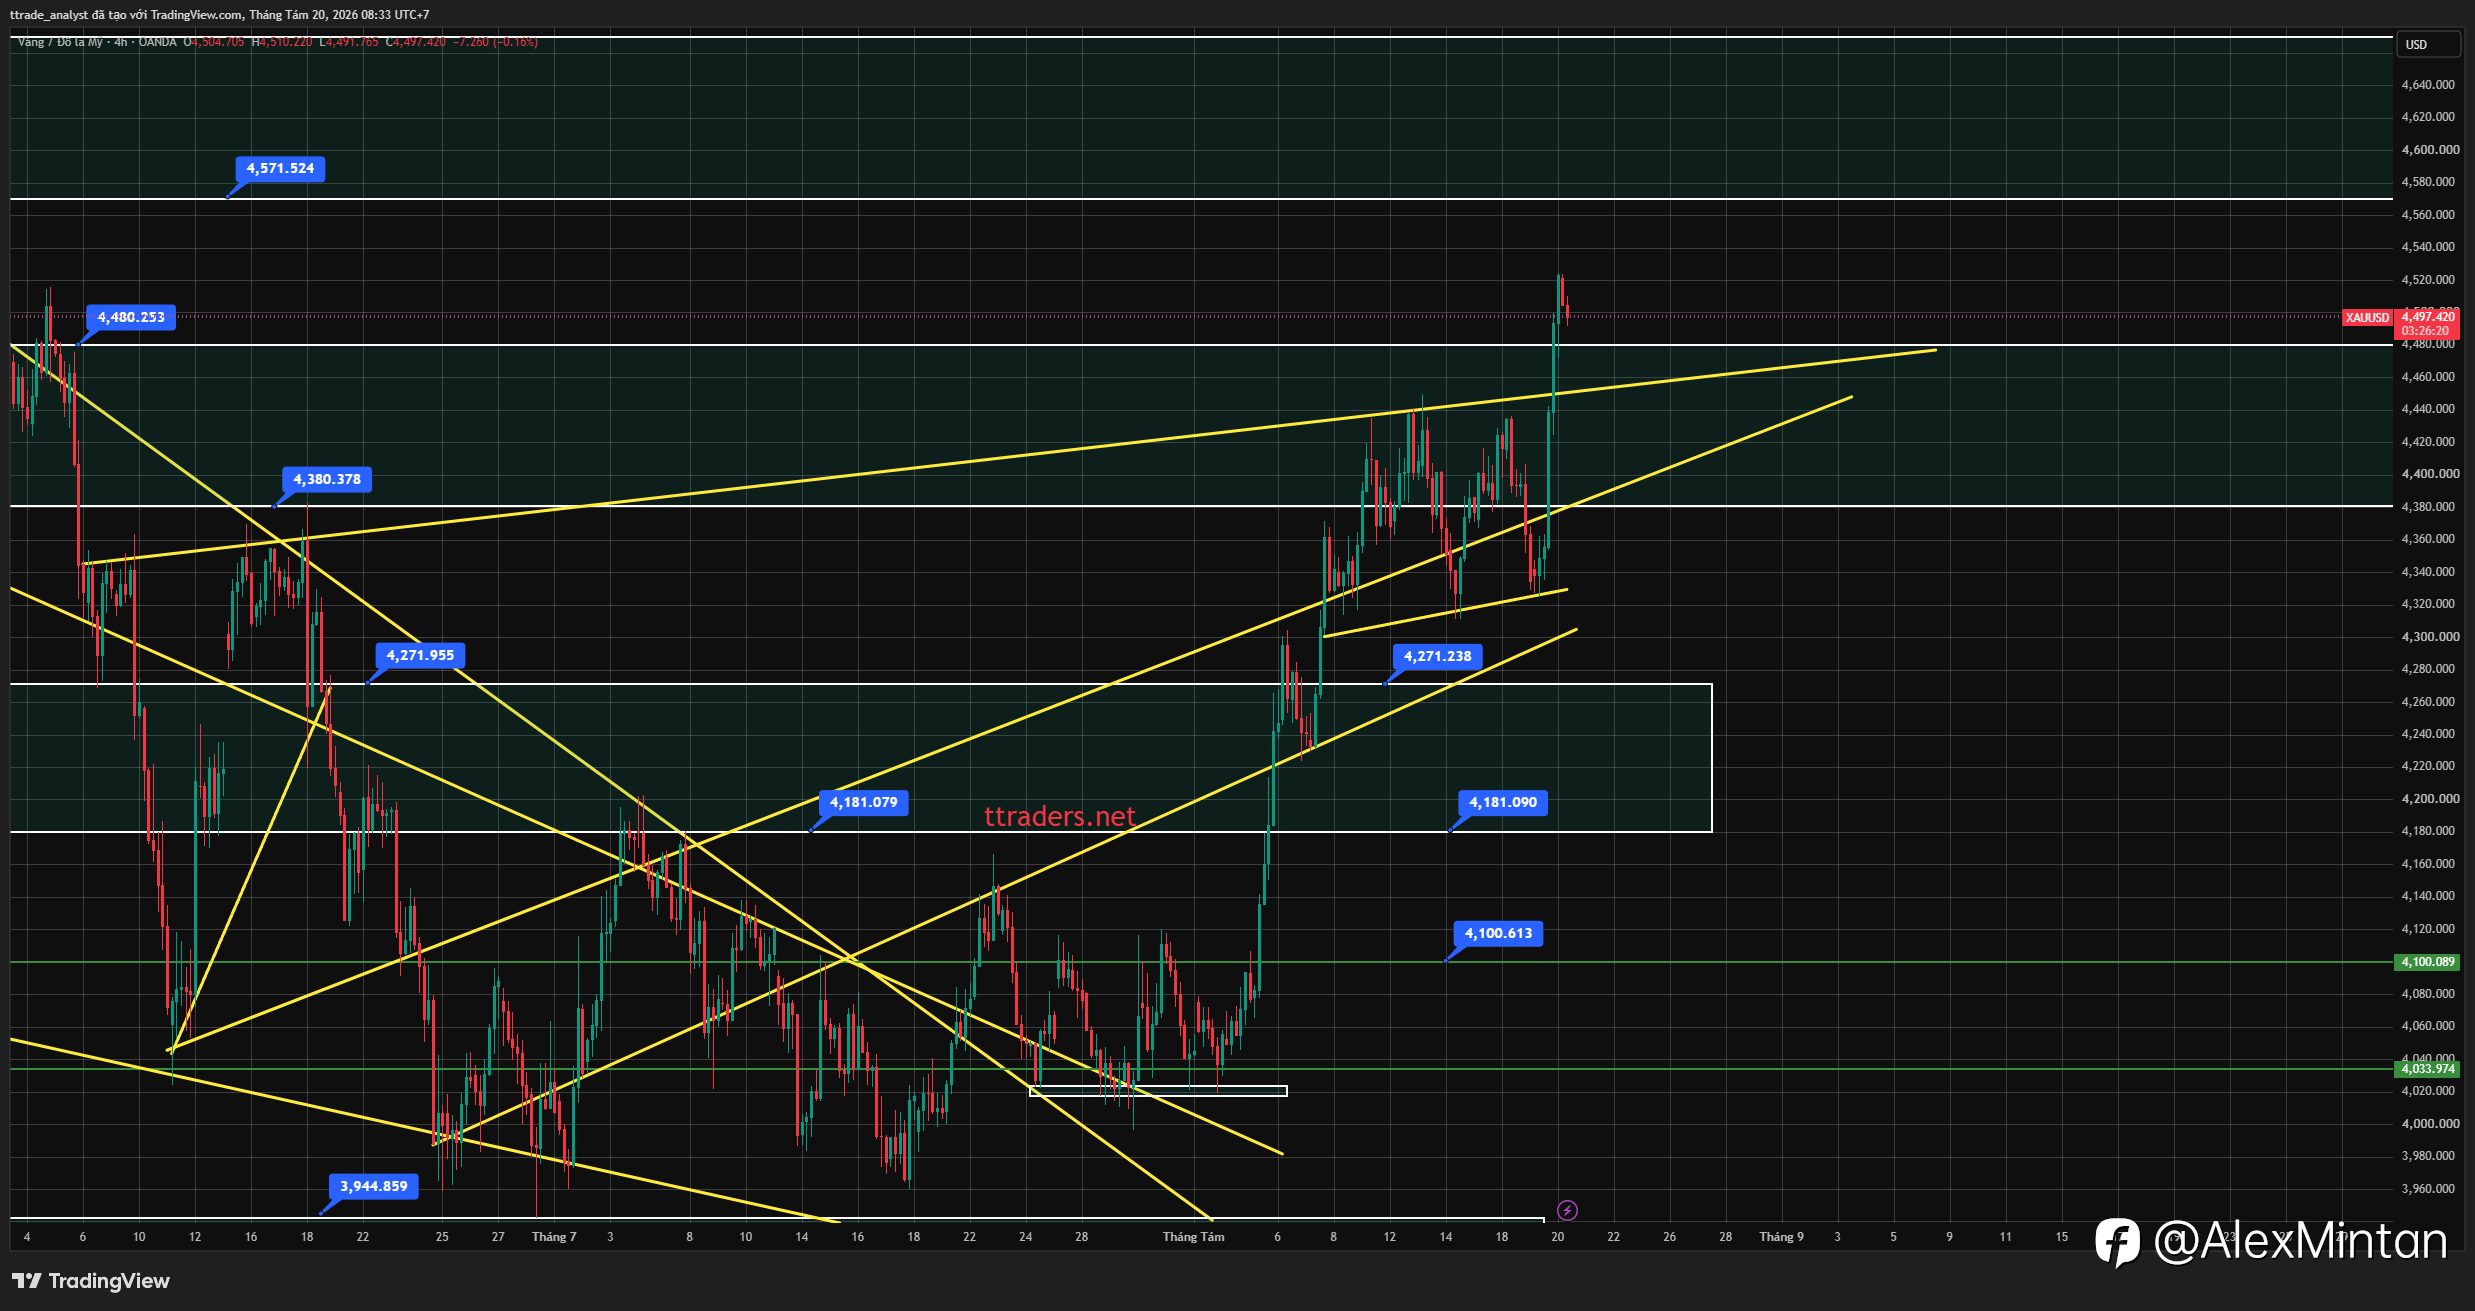Image resolution: width=2475 pixels, height=1311 pixels.
Task: Select the 4,181.079 price callout label
Action: click(864, 802)
